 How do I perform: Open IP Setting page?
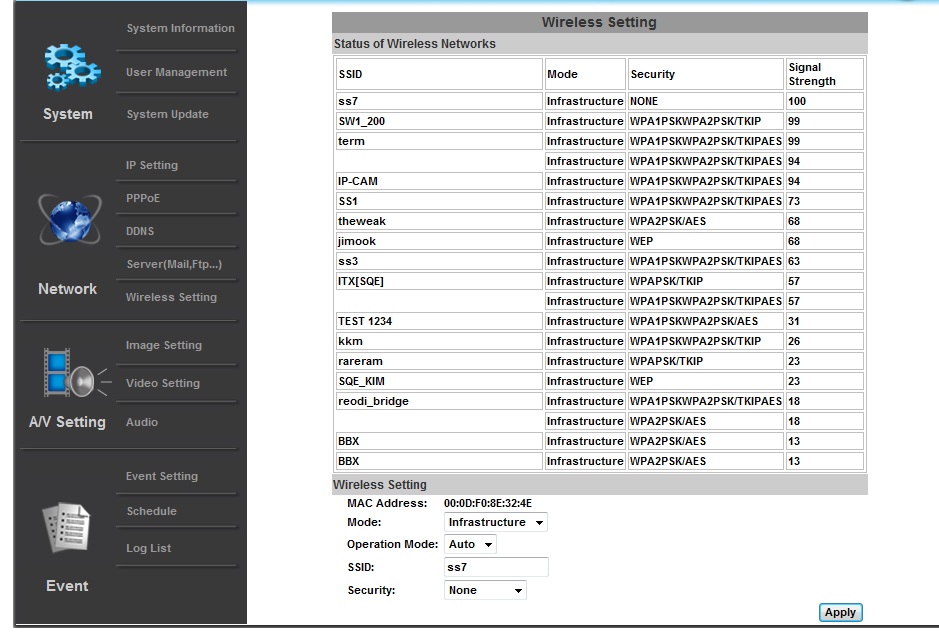coord(152,165)
